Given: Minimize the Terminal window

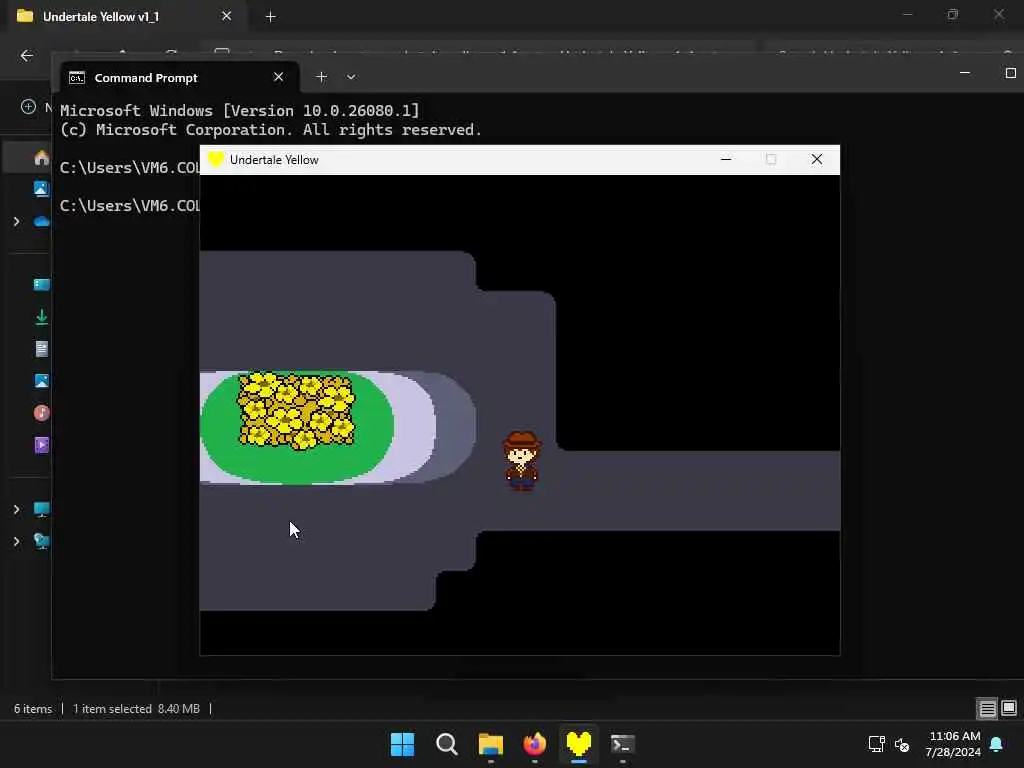Looking at the screenshot, I should click(x=965, y=72).
